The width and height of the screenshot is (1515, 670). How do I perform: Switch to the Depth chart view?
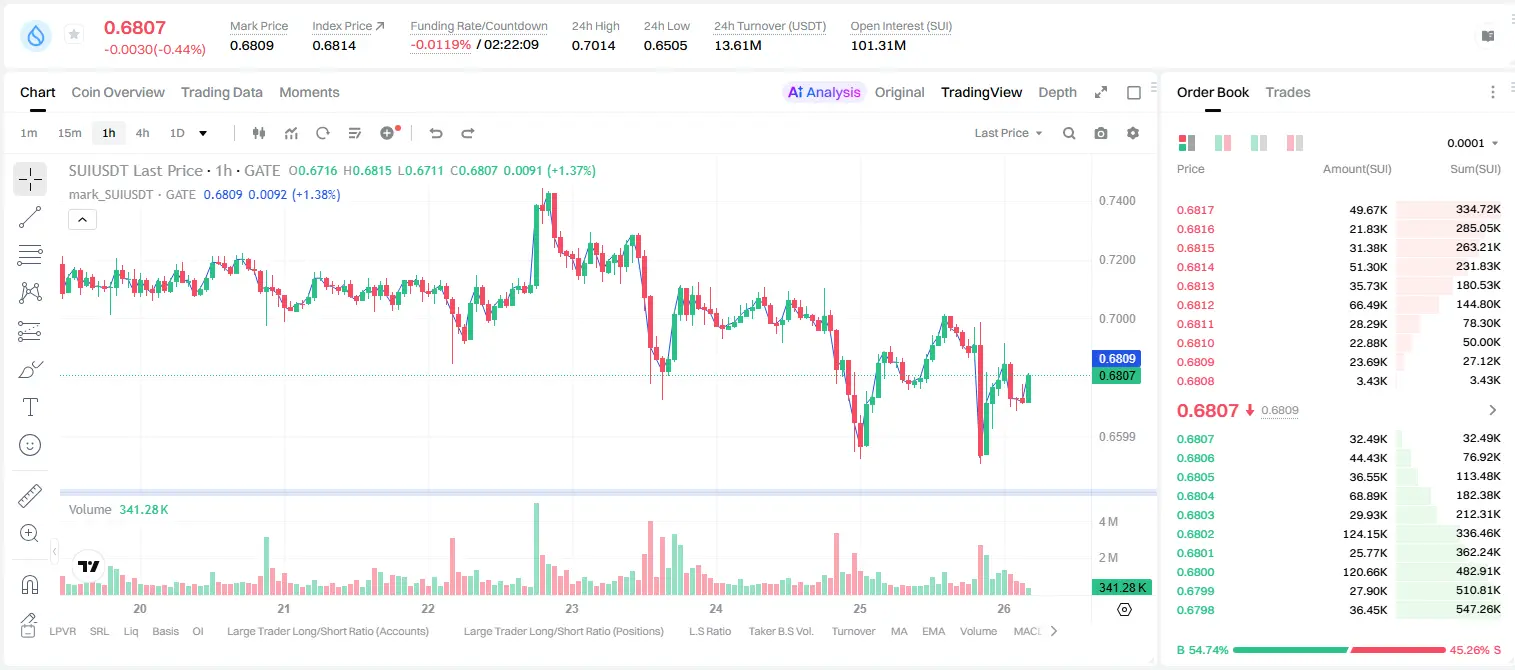click(x=1057, y=92)
